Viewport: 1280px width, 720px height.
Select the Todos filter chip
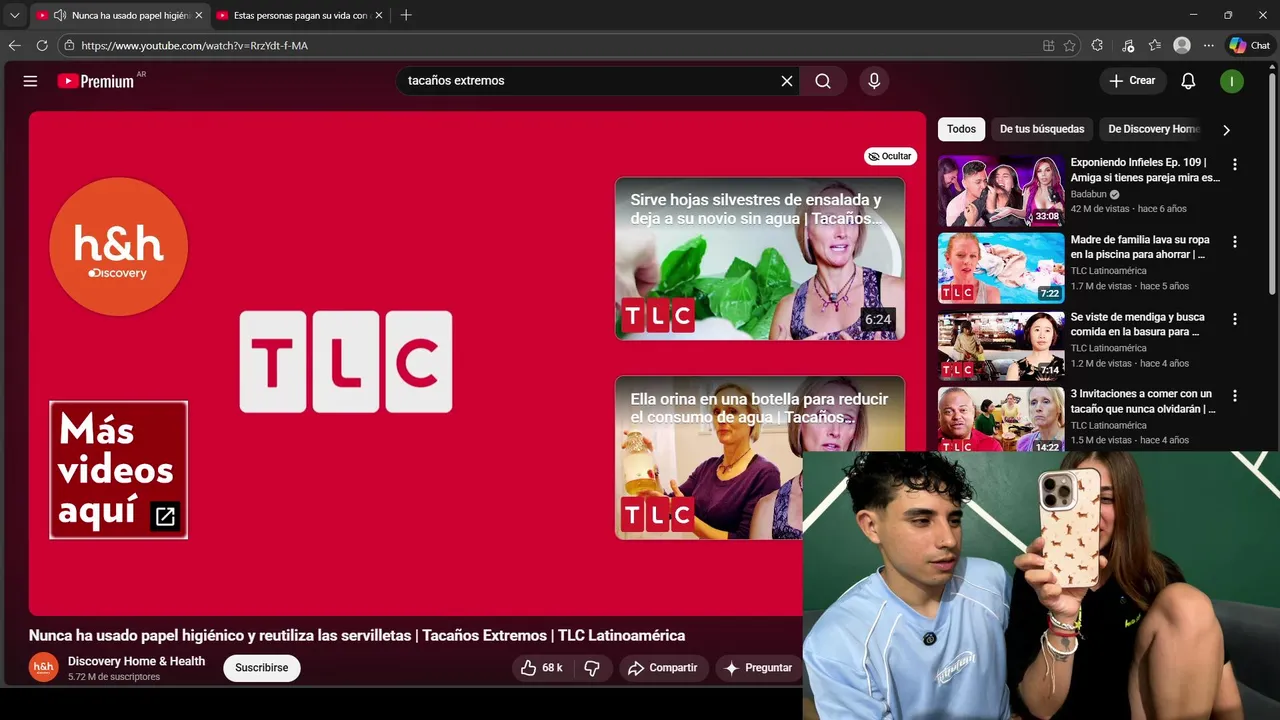(961, 129)
